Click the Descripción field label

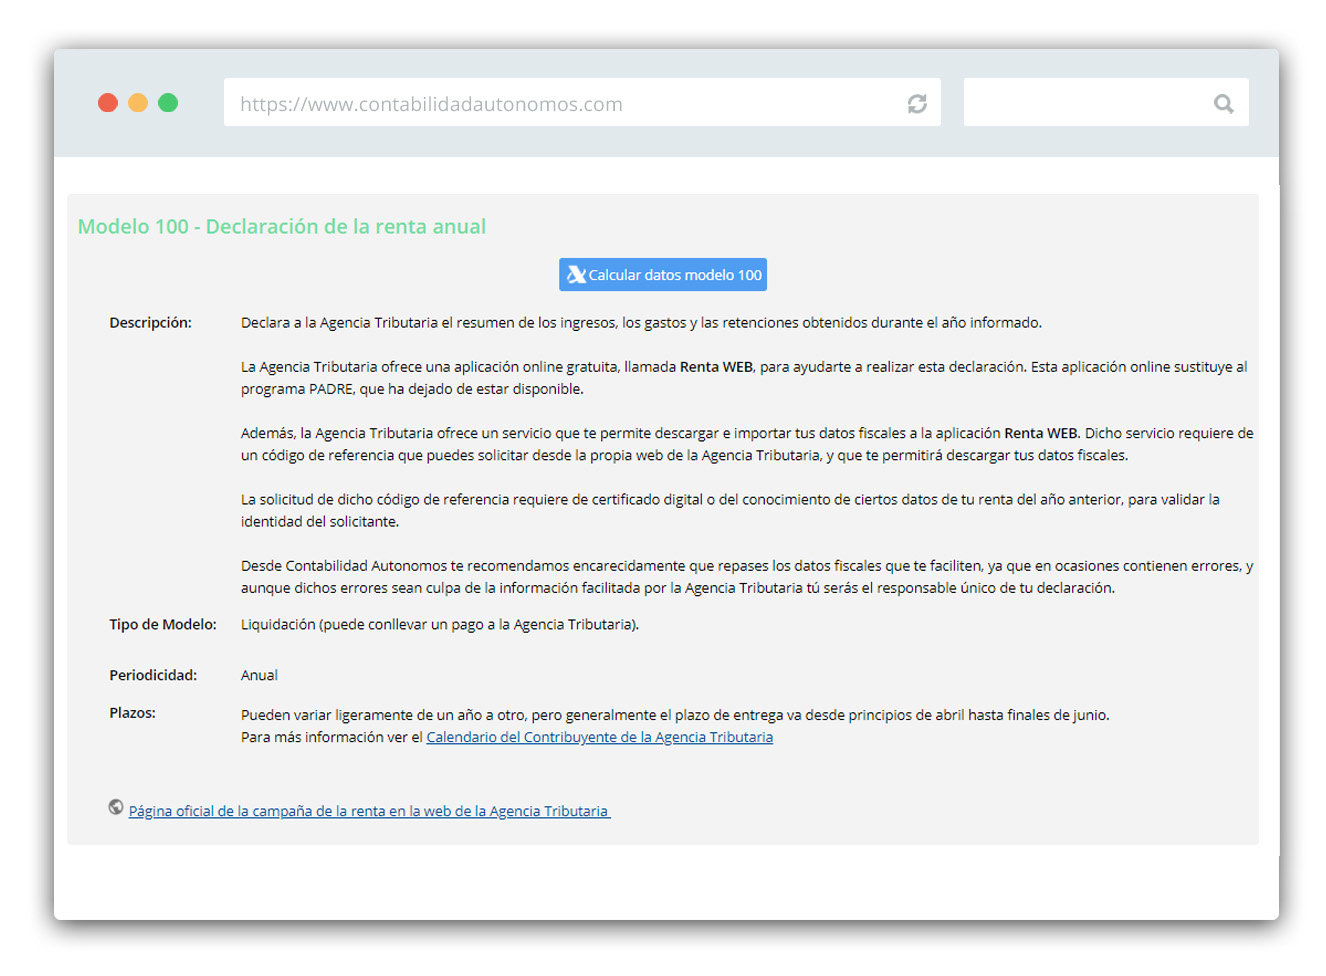(150, 323)
